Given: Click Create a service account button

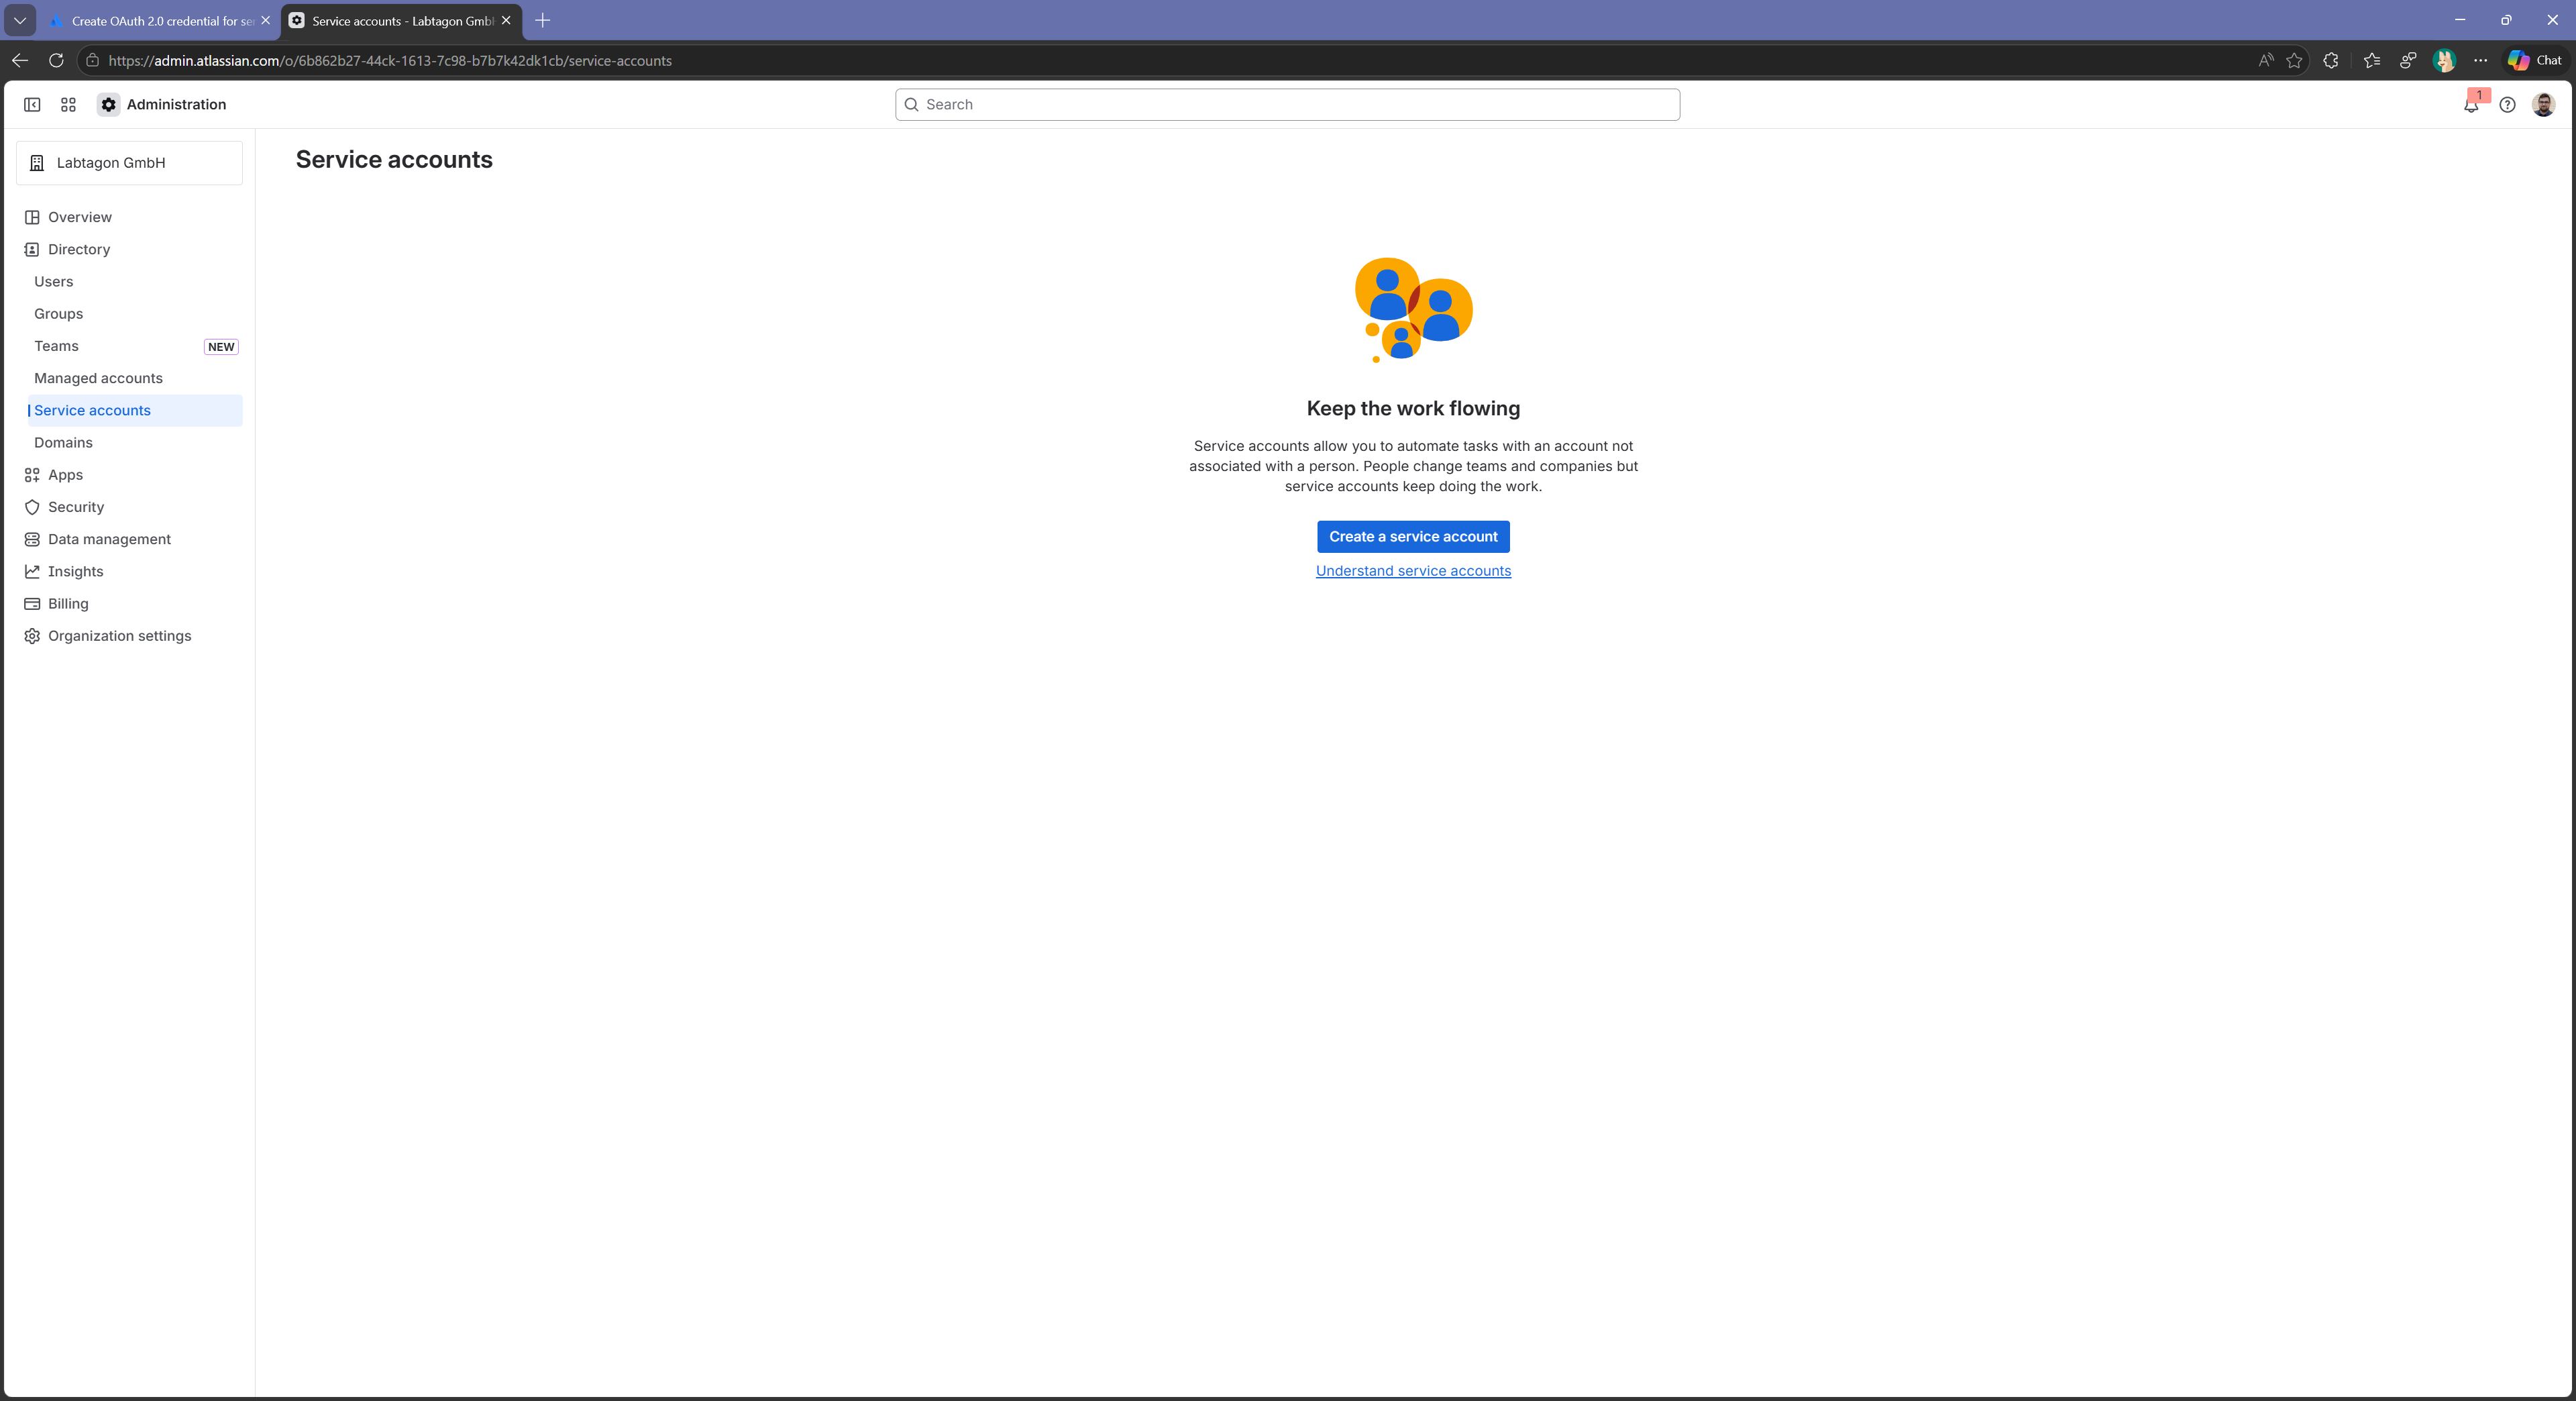Looking at the screenshot, I should point(1412,537).
